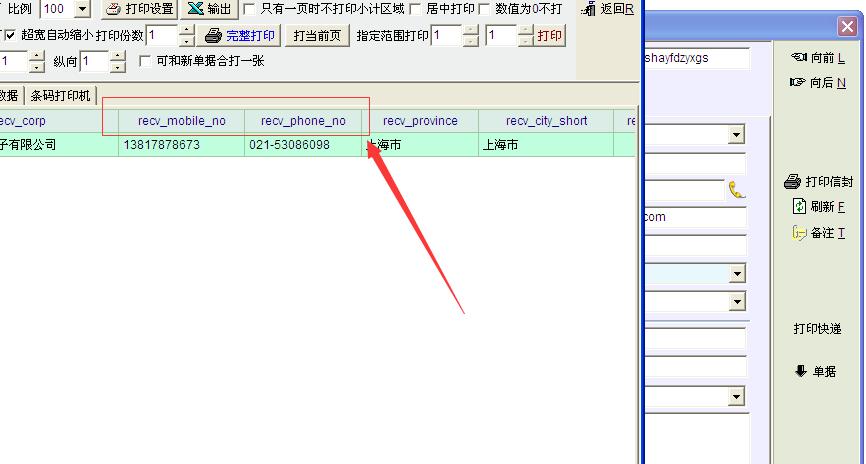Go to previous record with 向前
The height and width of the screenshot is (464, 866).
coord(818,58)
